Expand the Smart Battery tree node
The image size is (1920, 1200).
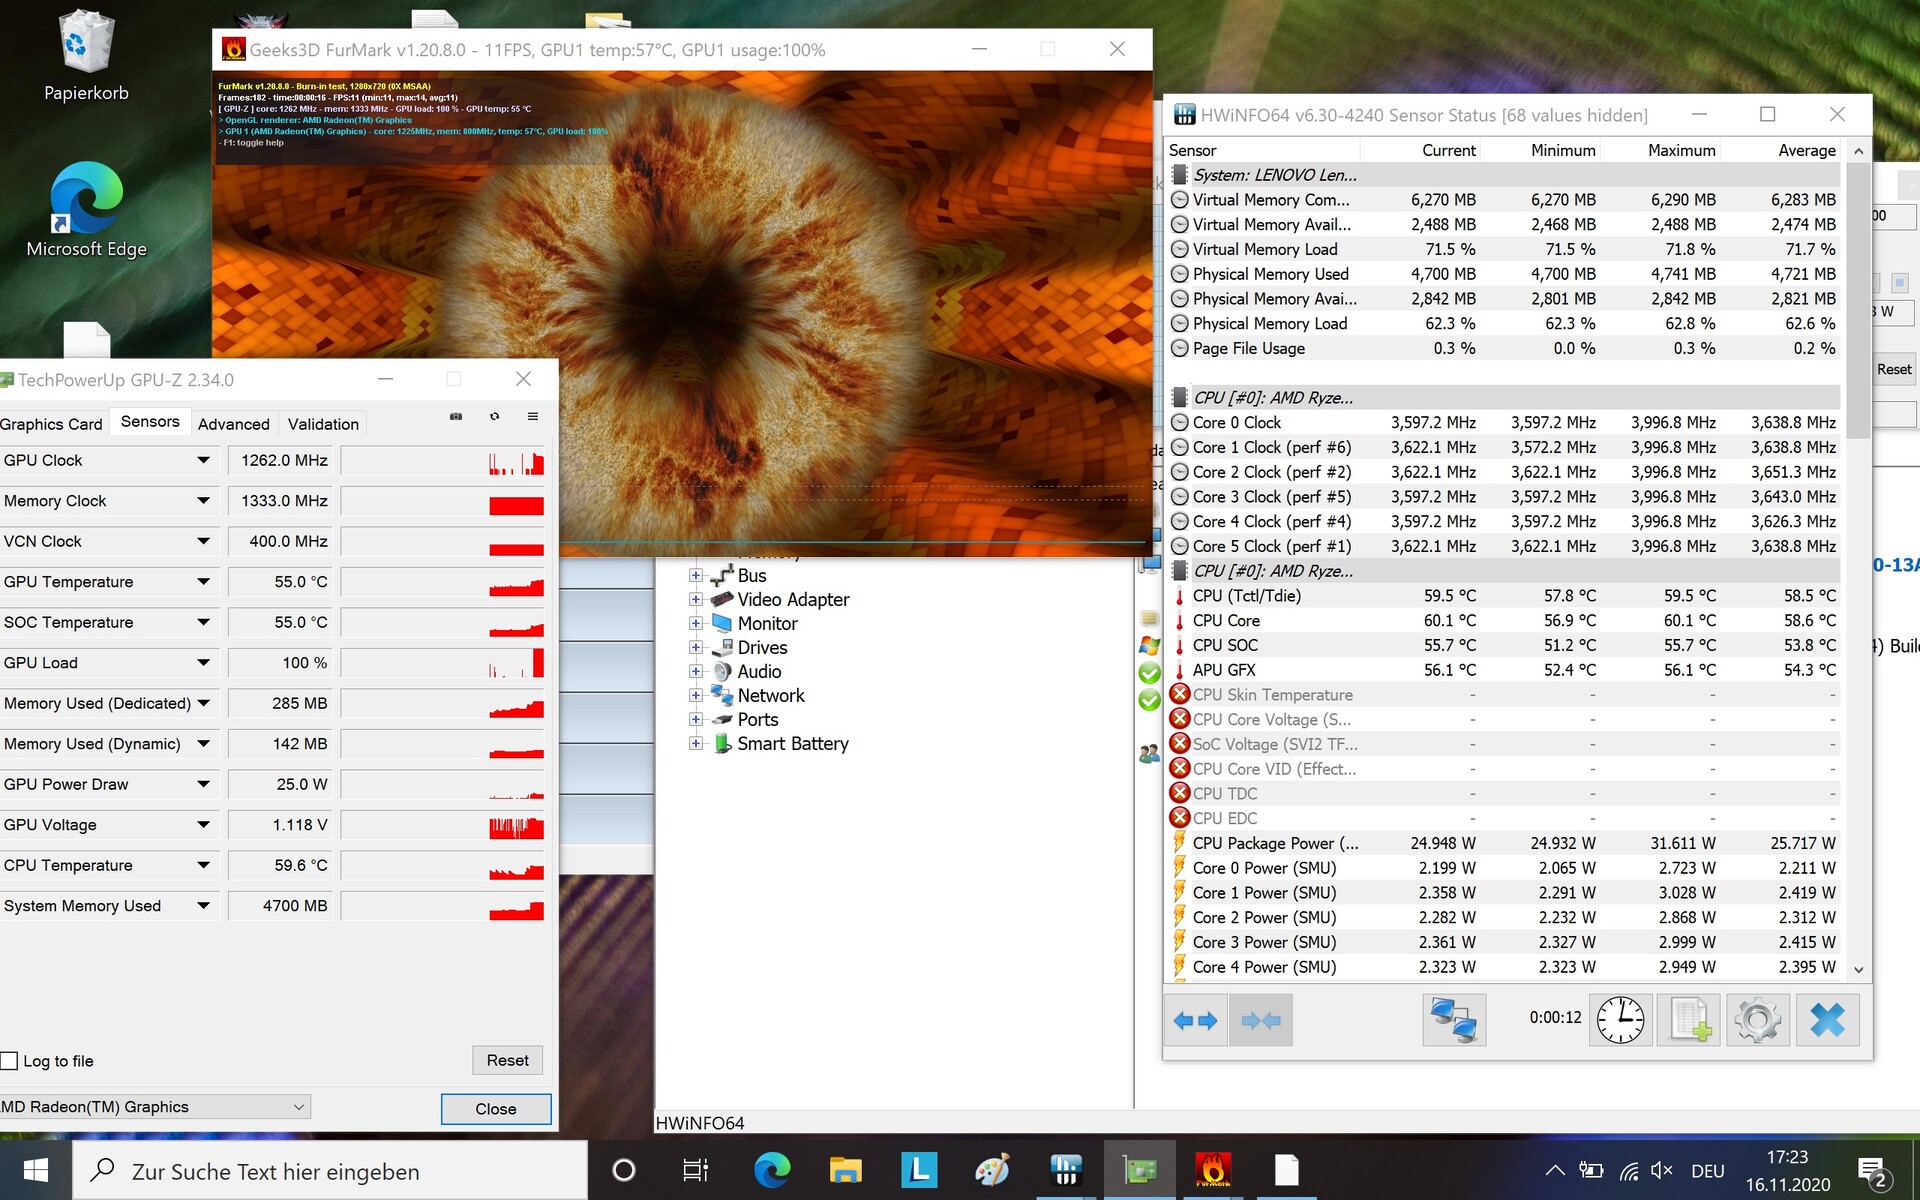coord(695,743)
